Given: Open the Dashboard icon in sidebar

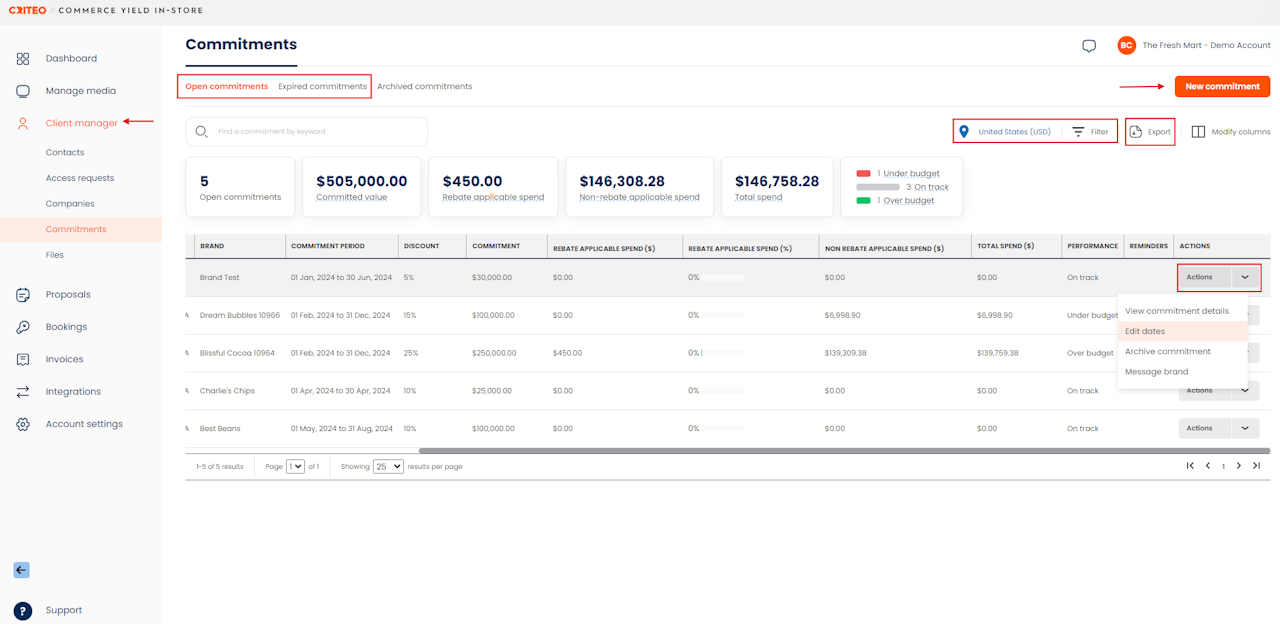Looking at the screenshot, I should pyautogui.click(x=23, y=59).
